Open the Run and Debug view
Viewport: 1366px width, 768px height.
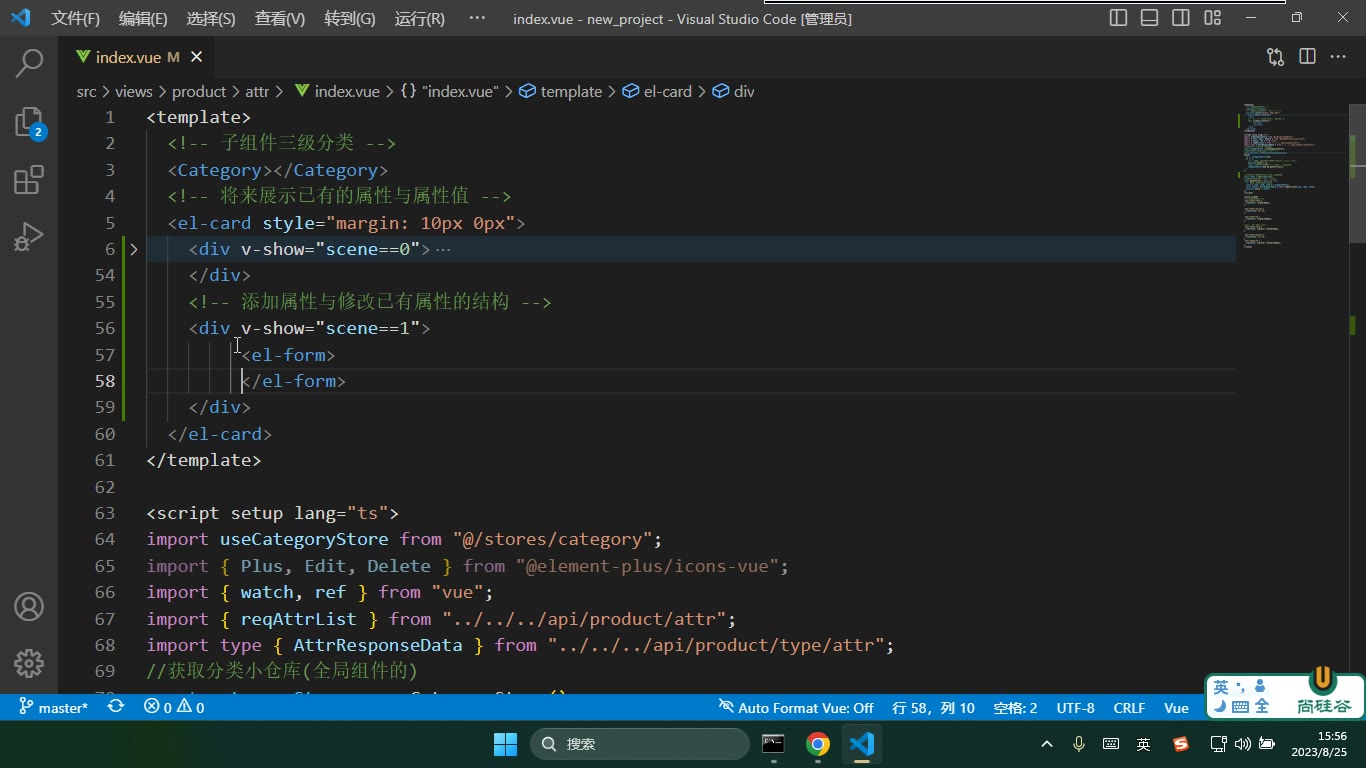[29, 237]
